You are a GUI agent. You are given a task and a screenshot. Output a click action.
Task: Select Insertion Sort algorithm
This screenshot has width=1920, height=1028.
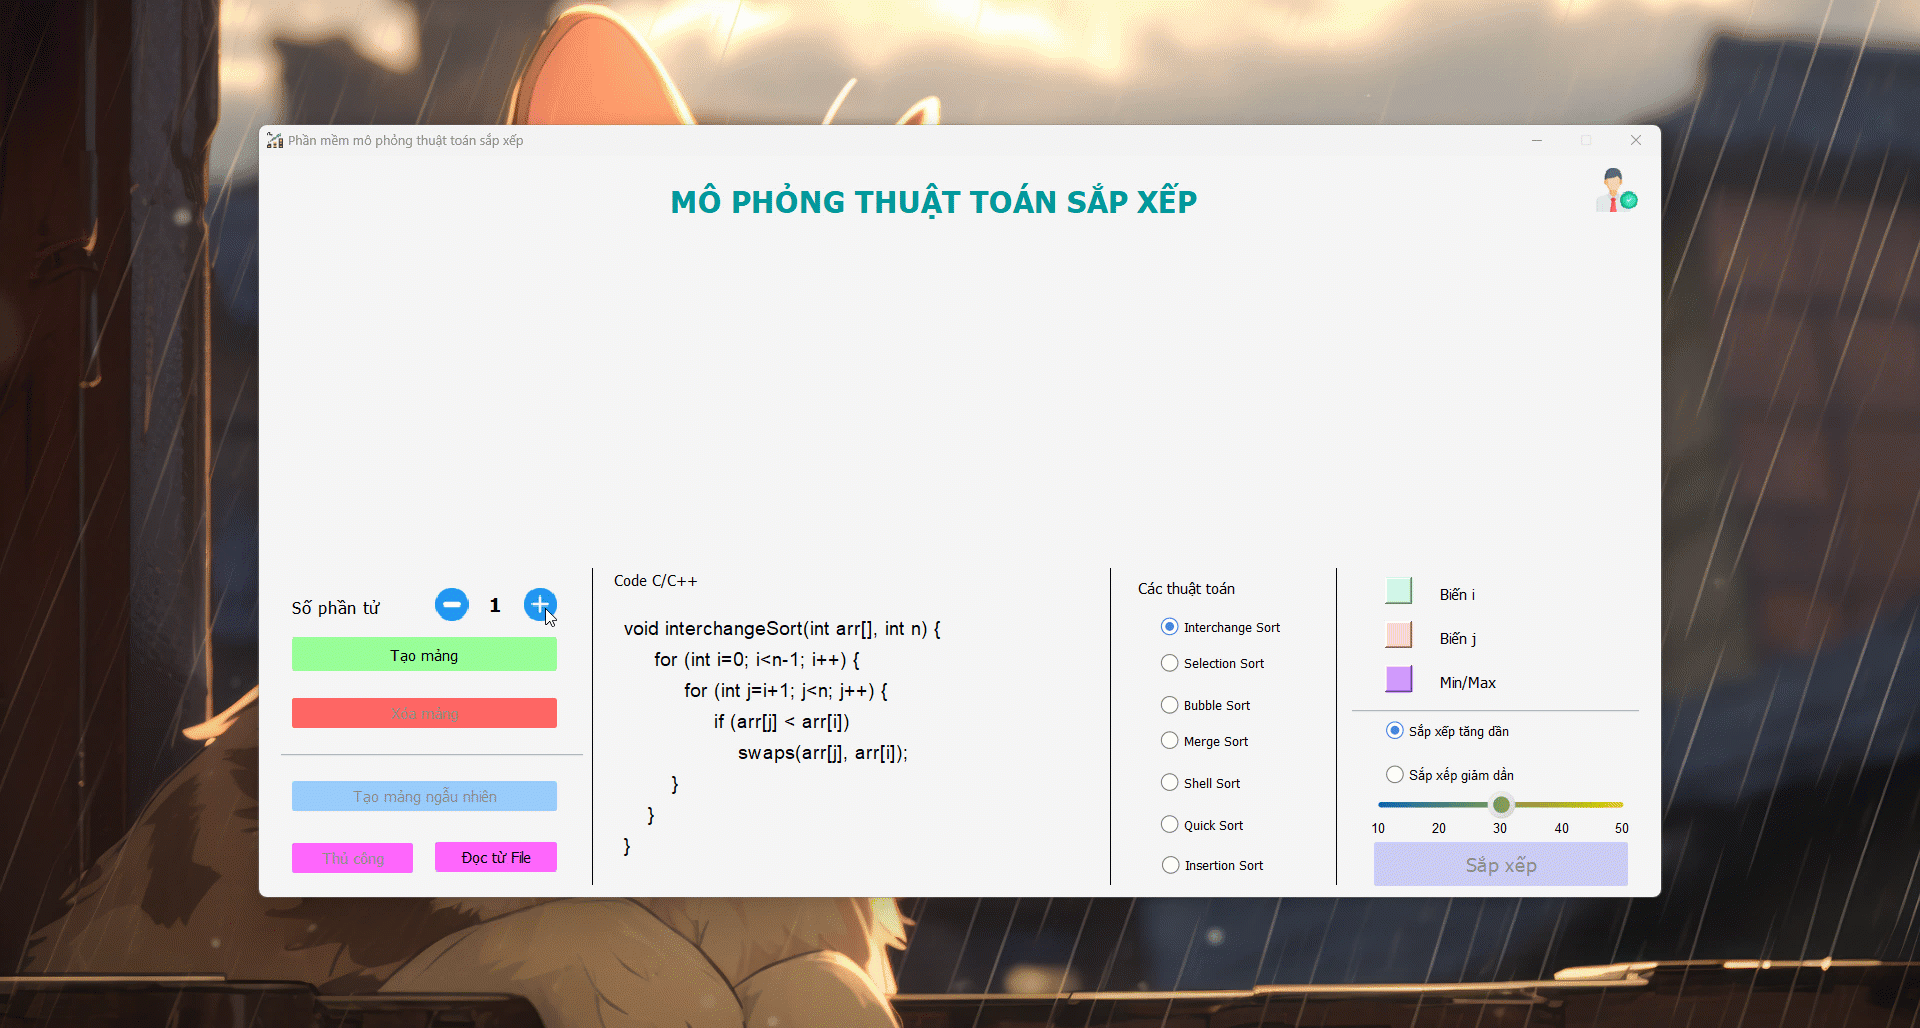pos(1212,865)
